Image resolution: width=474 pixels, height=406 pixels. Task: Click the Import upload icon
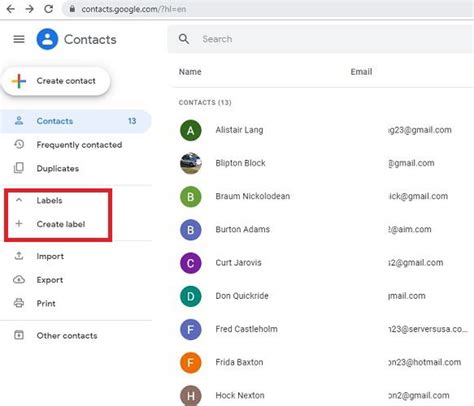pyautogui.click(x=19, y=256)
